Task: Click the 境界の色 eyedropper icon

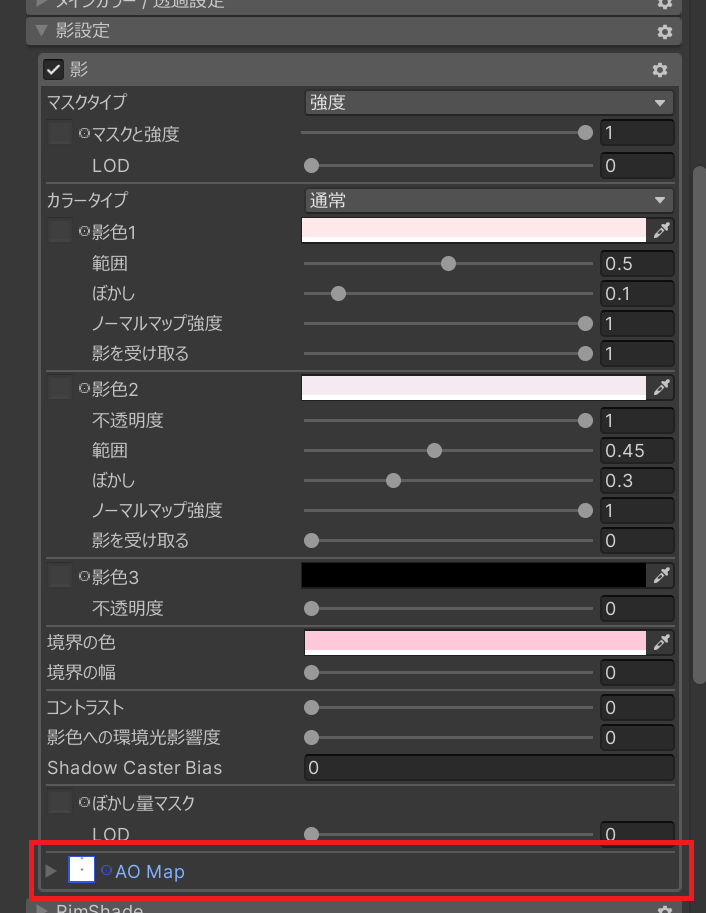Action: [x=661, y=642]
